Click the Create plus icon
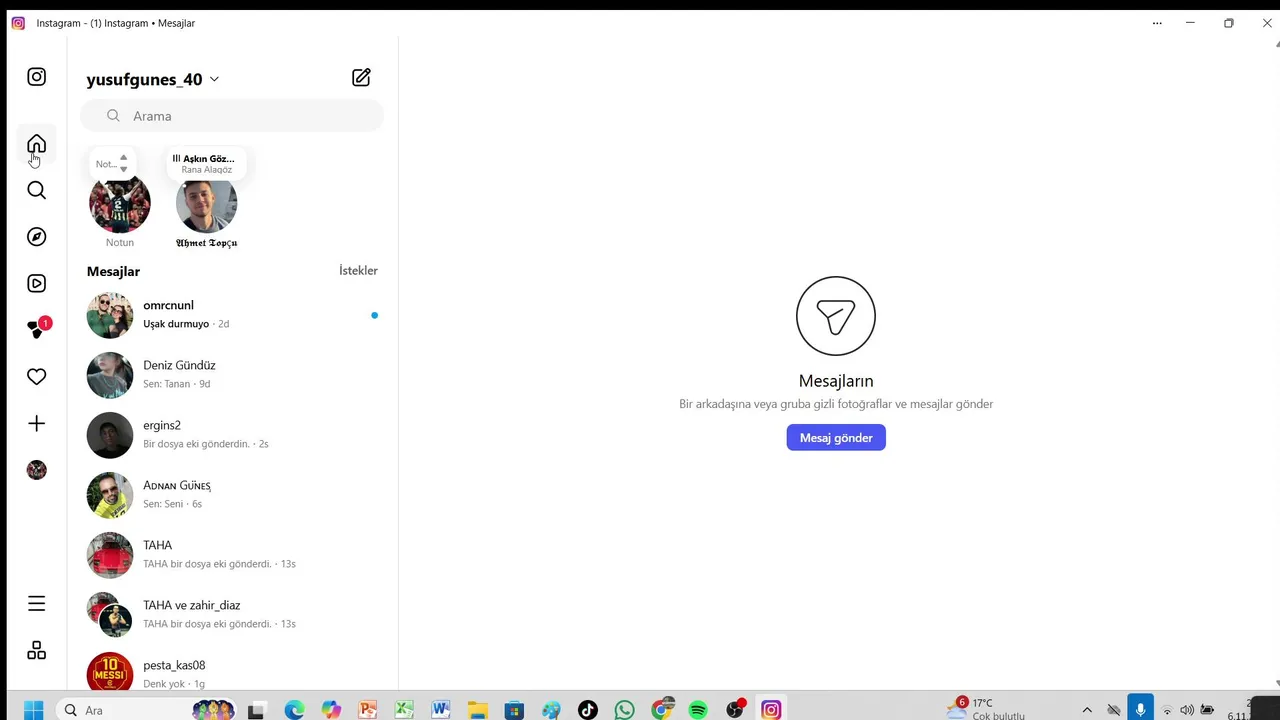 click(x=37, y=424)
